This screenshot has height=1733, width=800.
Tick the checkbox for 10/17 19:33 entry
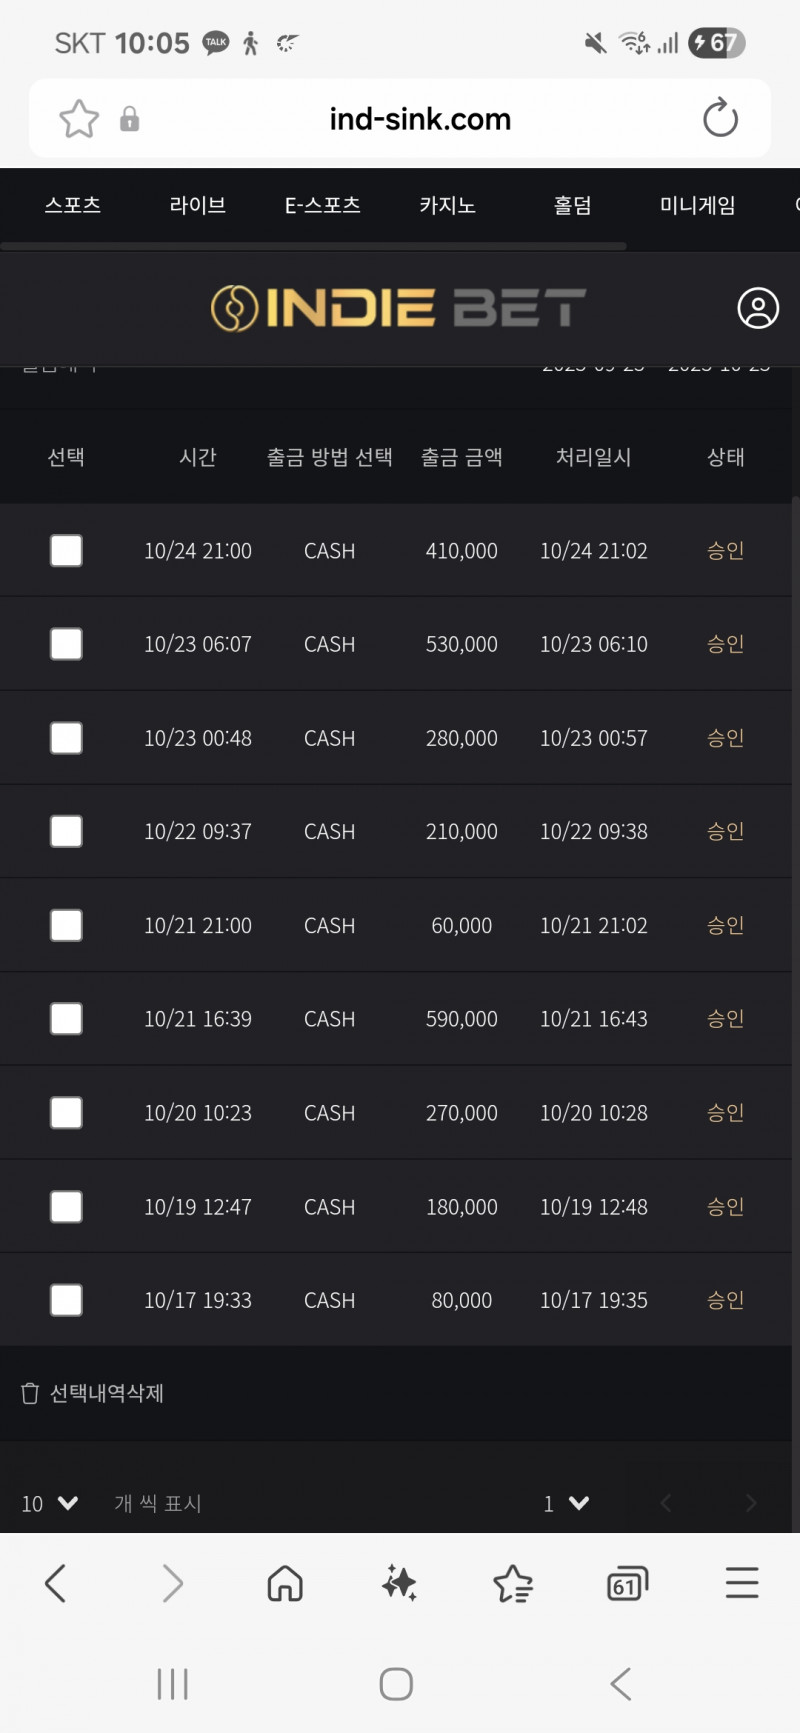66,1300
